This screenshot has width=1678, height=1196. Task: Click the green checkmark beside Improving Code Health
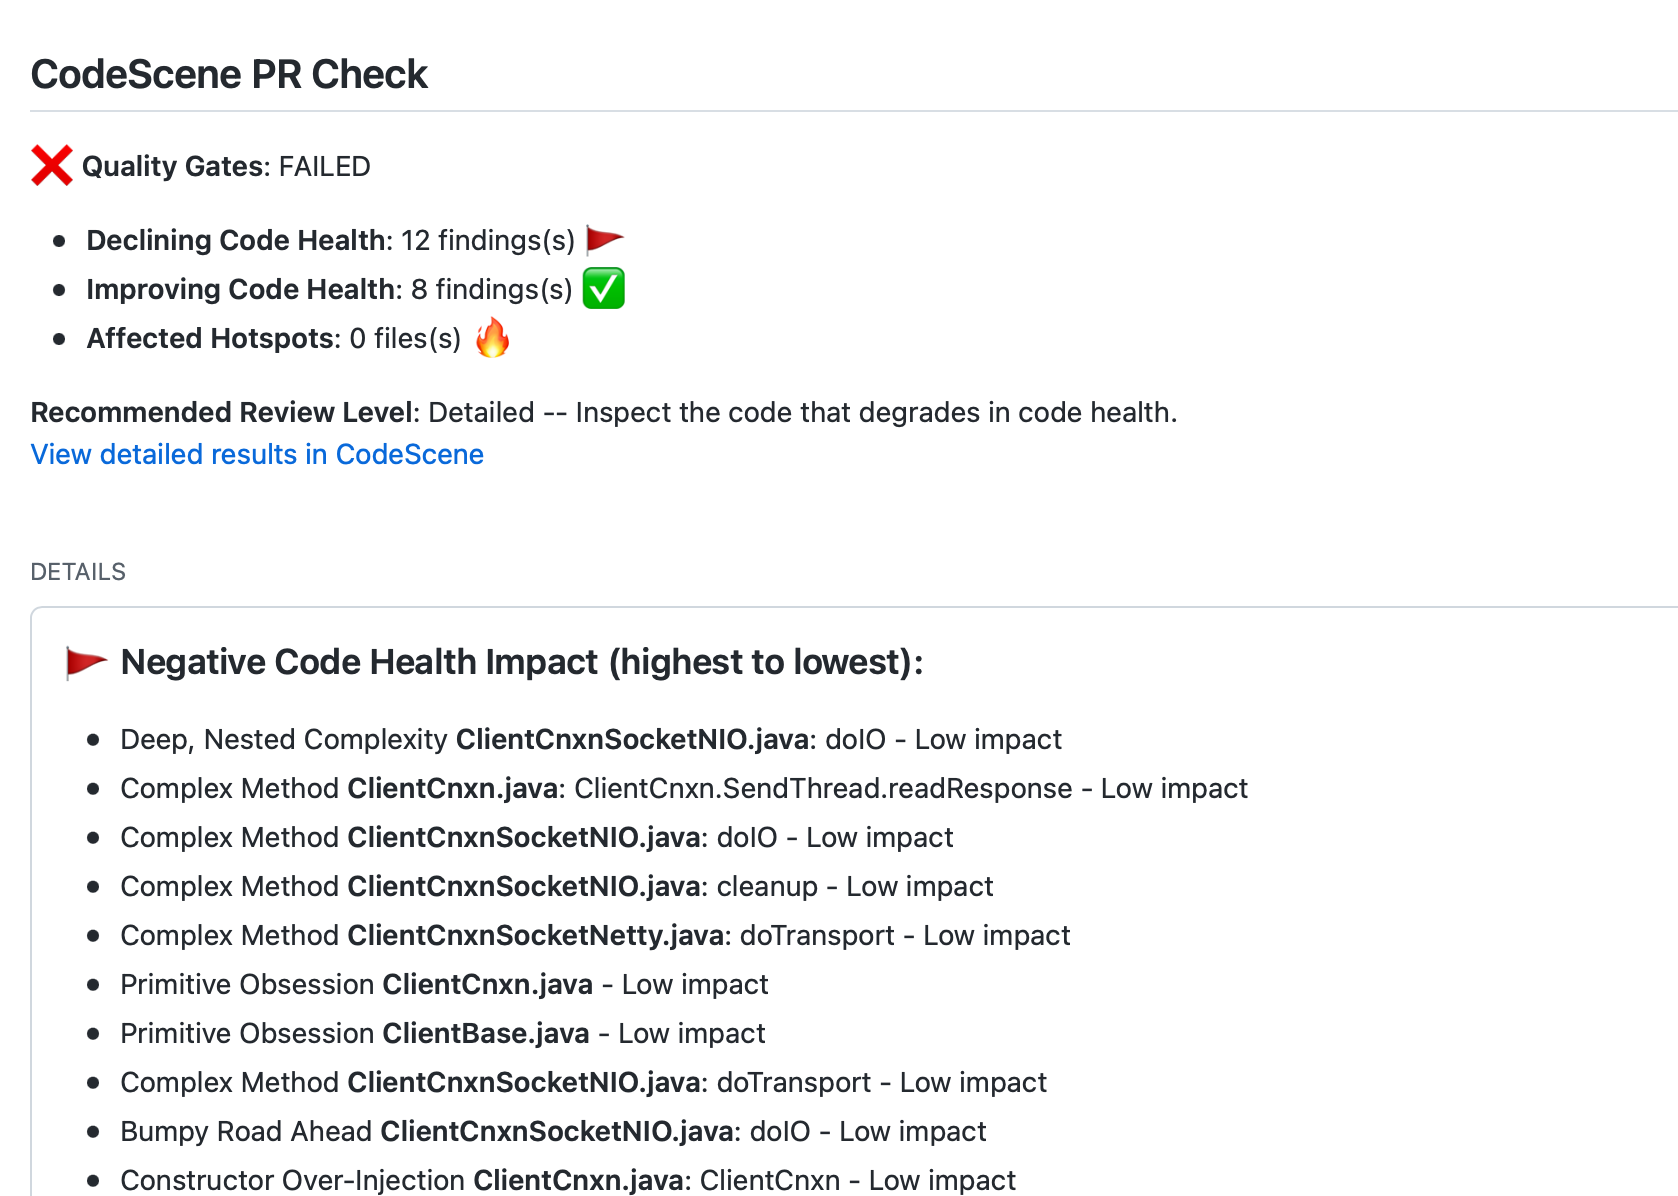[603, 289]
